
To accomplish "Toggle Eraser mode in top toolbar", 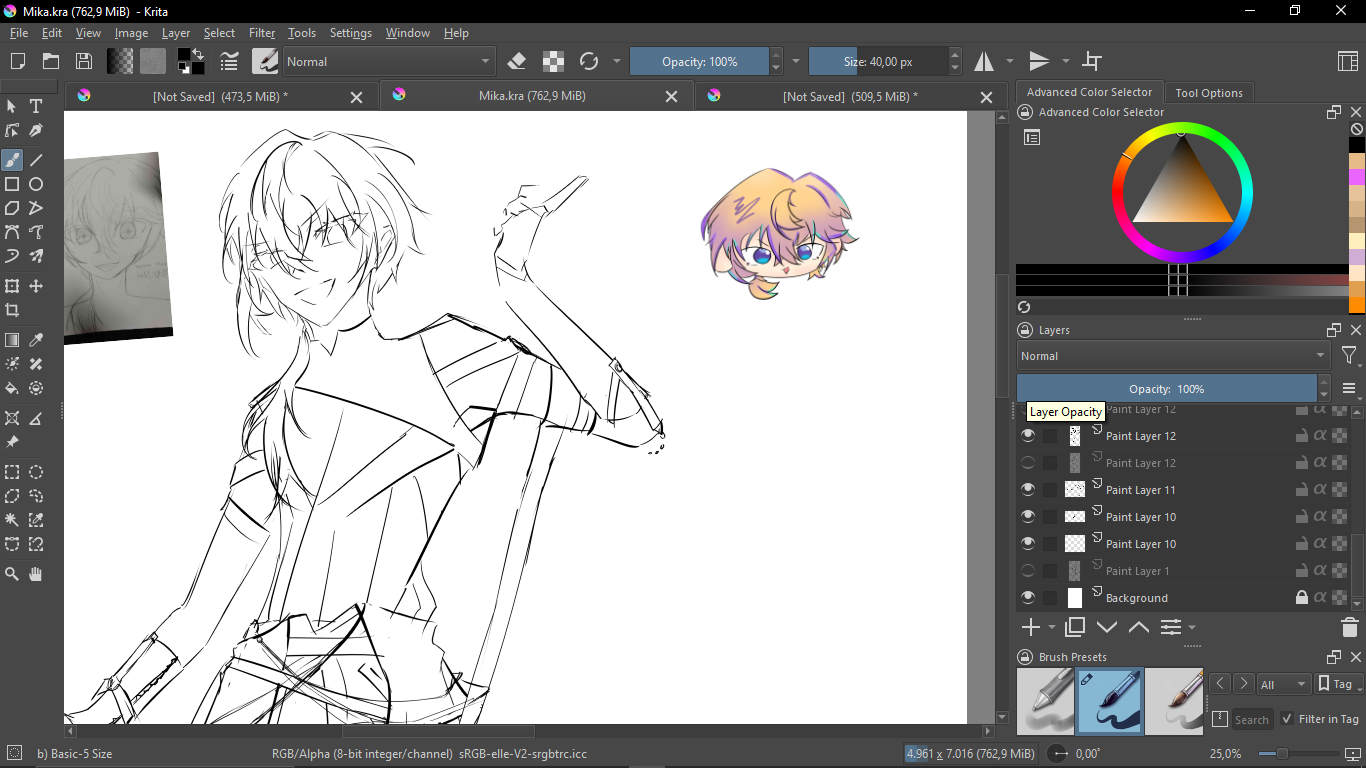I will pos(516,62).
